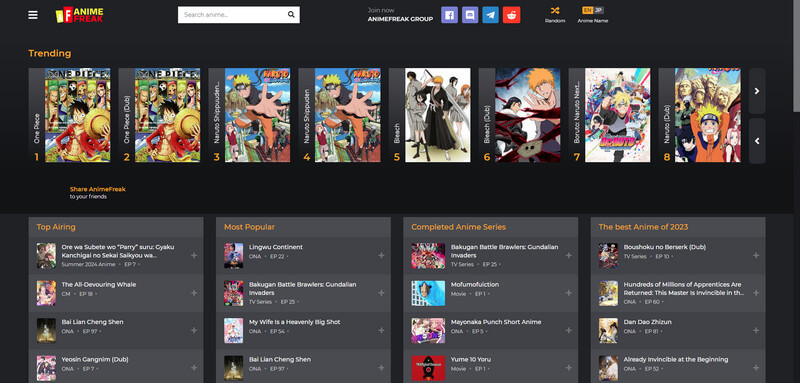Click the Trending section heading
The width and height of the screenshot is (800, 383).
[50, 54]
